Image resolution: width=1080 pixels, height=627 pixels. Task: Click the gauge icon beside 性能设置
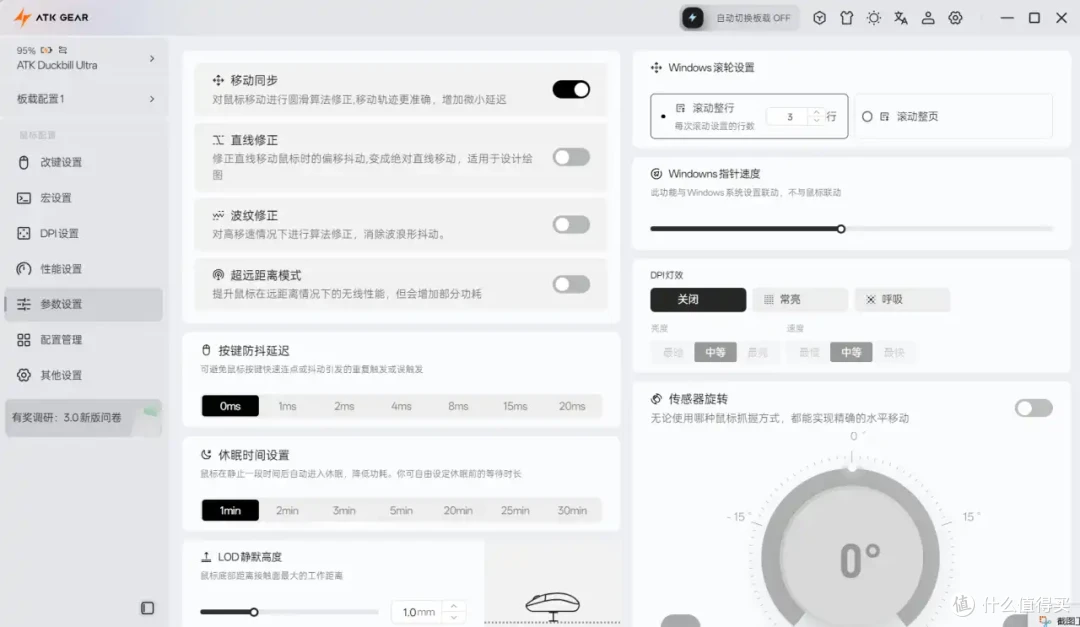pos(23,269)
